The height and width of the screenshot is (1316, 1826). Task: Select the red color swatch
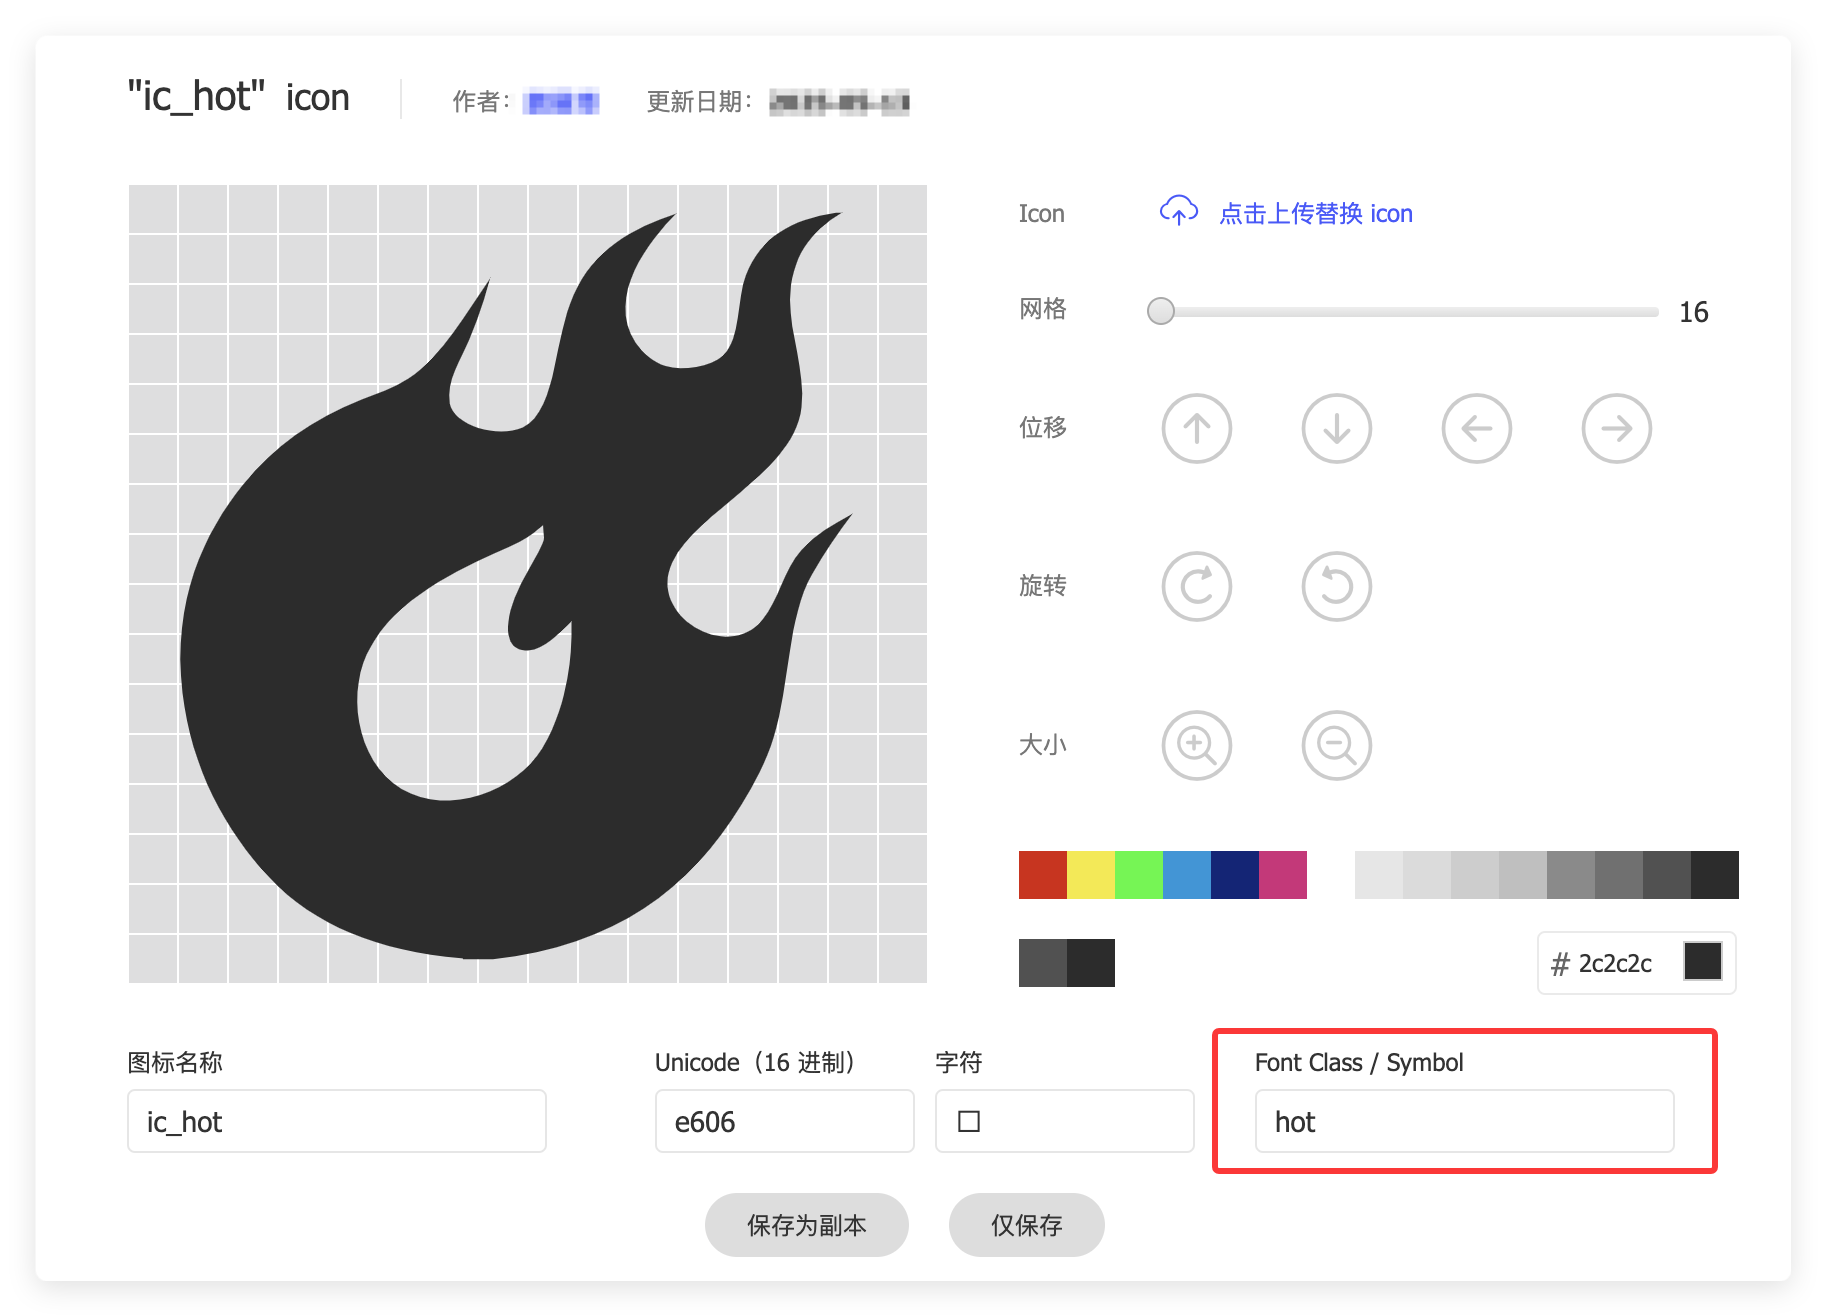pos(1043,874)
